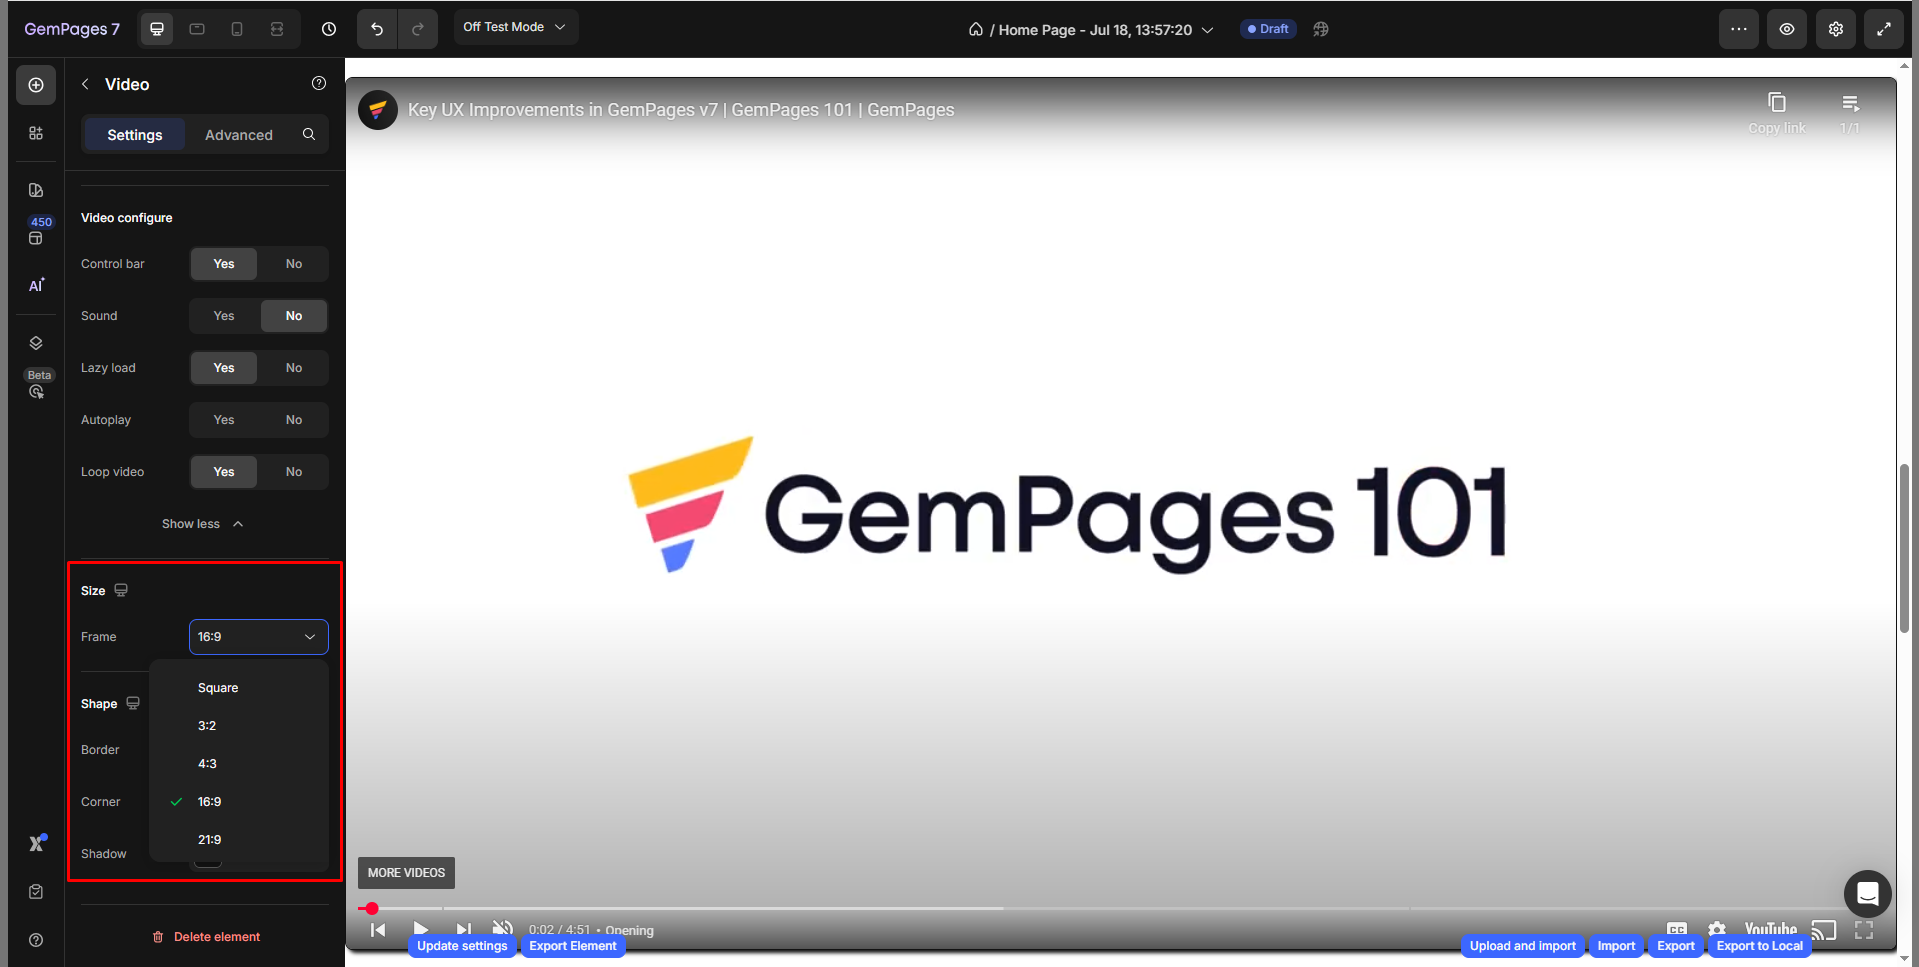Set Sound to Yes
Screen dimensions: 1919x967
click(224, 316)
